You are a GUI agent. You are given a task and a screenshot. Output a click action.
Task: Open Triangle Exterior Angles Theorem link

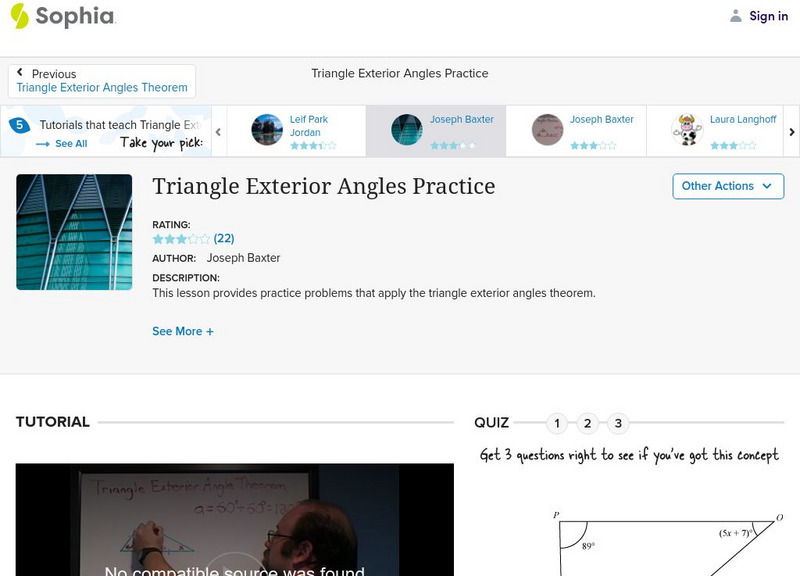(102, 88)
